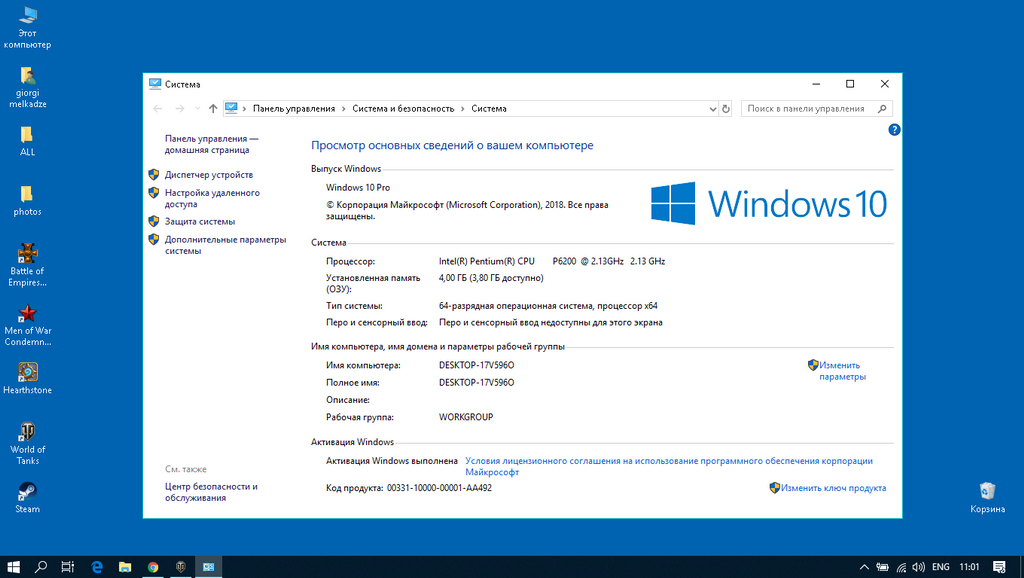Open the clock showing 11:01
Screen dimensions: 1024x578
(969, 567)
